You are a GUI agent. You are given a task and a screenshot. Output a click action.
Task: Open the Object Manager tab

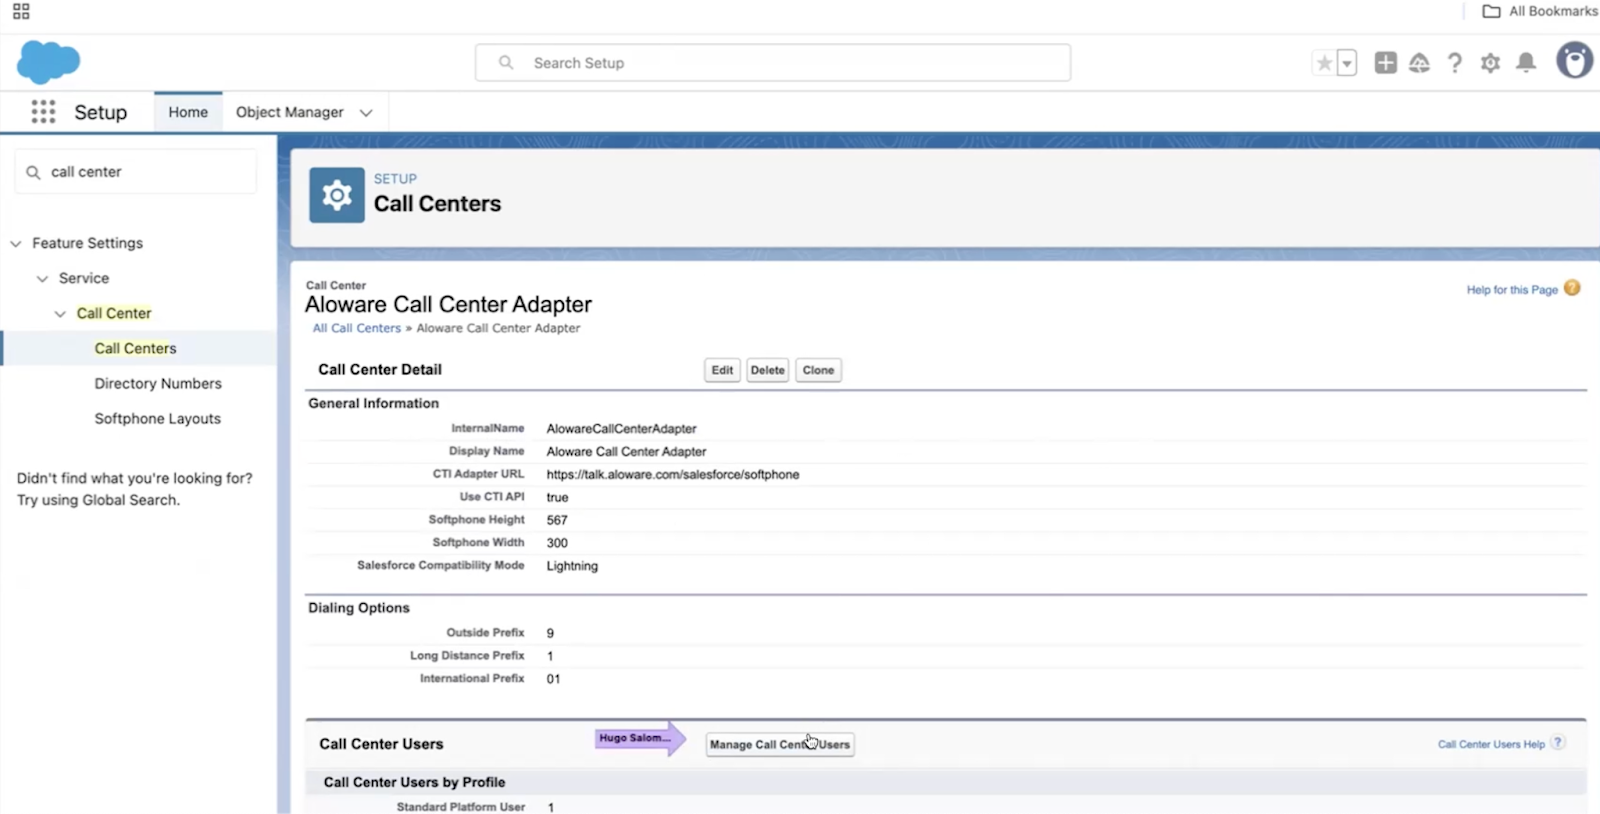click(x=290, y=112)
